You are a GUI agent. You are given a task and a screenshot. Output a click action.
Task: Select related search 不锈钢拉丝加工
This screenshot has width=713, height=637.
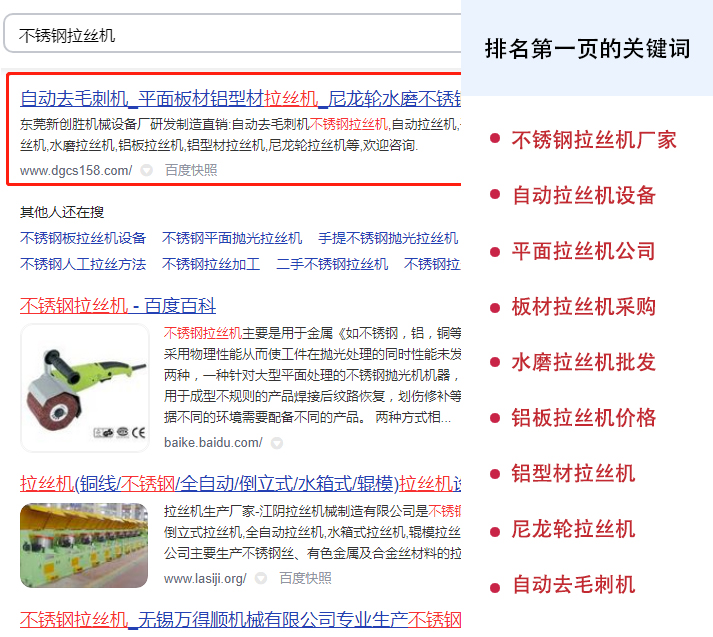pos(211,264)
